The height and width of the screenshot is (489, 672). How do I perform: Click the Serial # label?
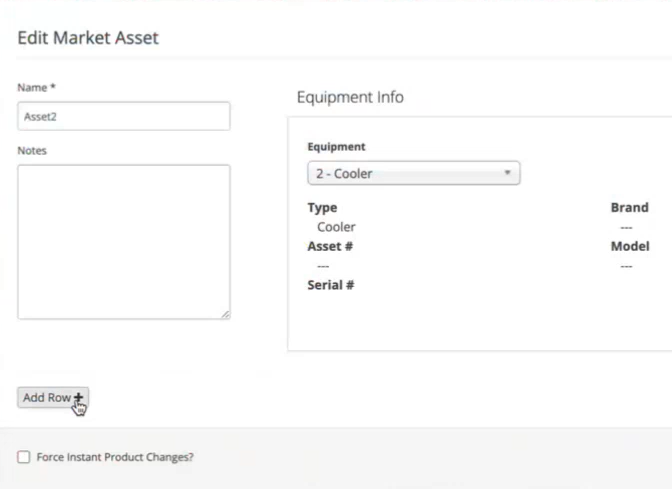331,285
